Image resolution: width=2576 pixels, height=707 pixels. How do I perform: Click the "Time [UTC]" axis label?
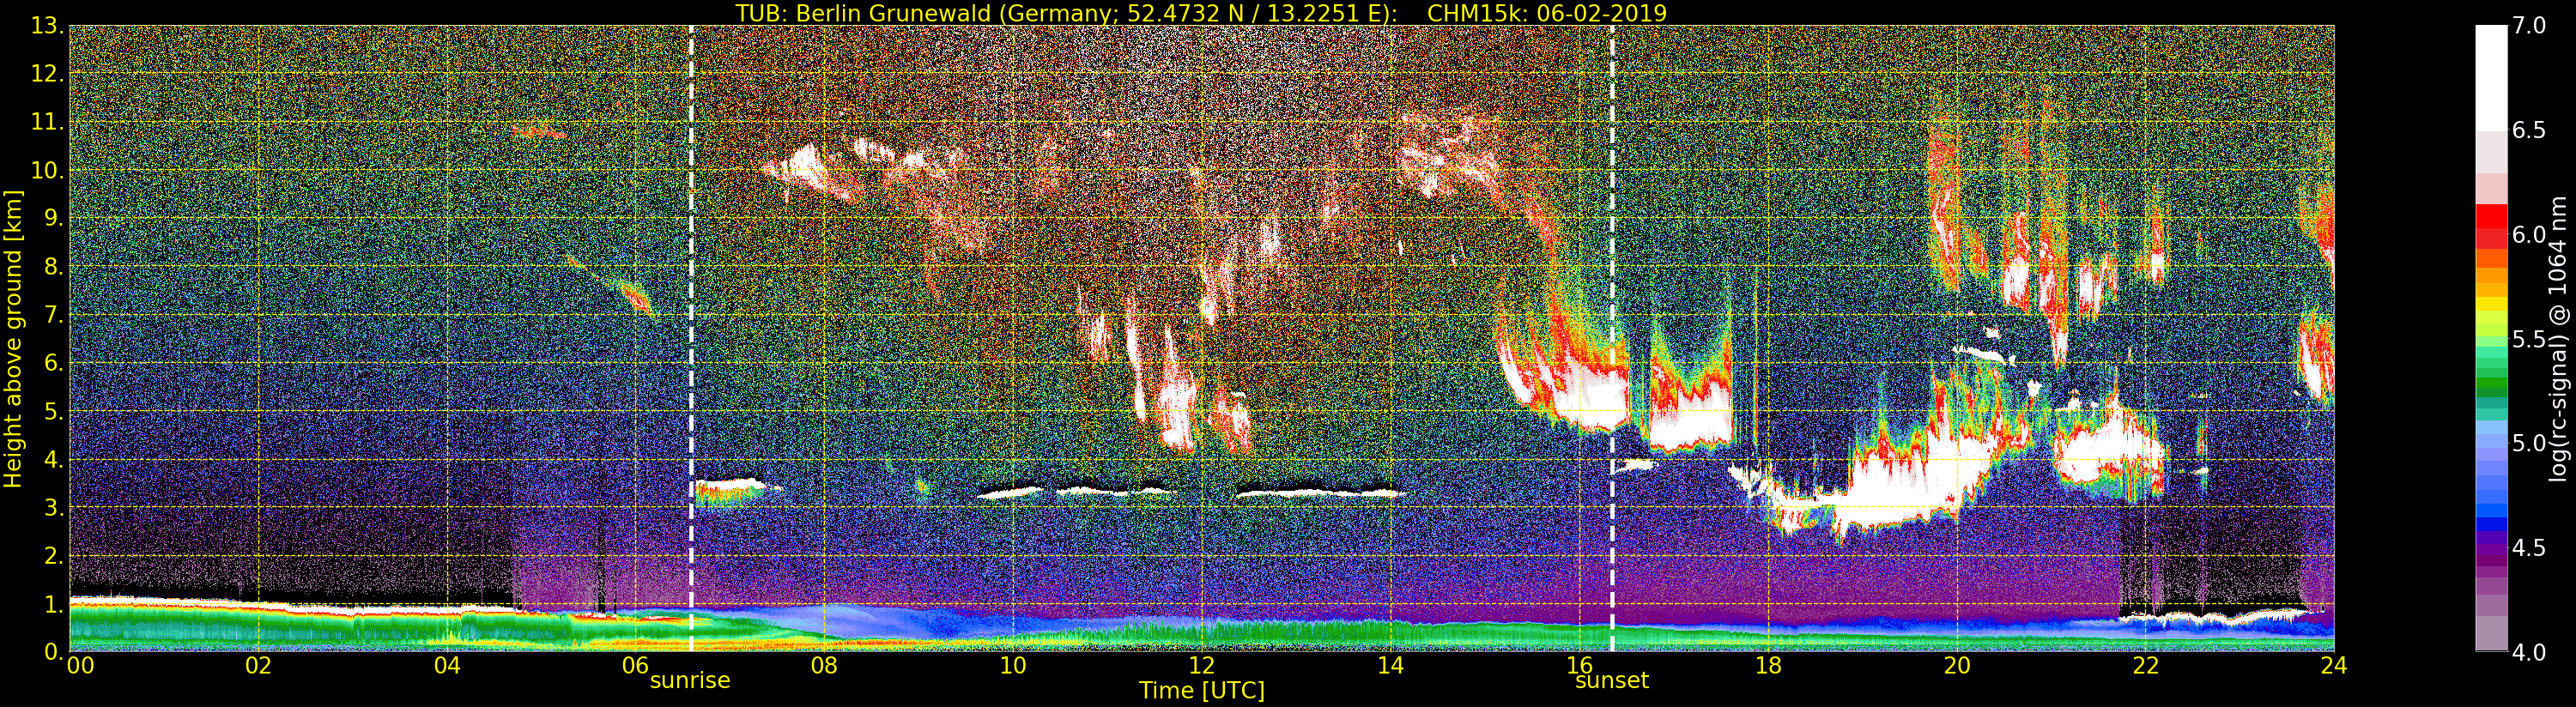click(x=1202, y=691)
